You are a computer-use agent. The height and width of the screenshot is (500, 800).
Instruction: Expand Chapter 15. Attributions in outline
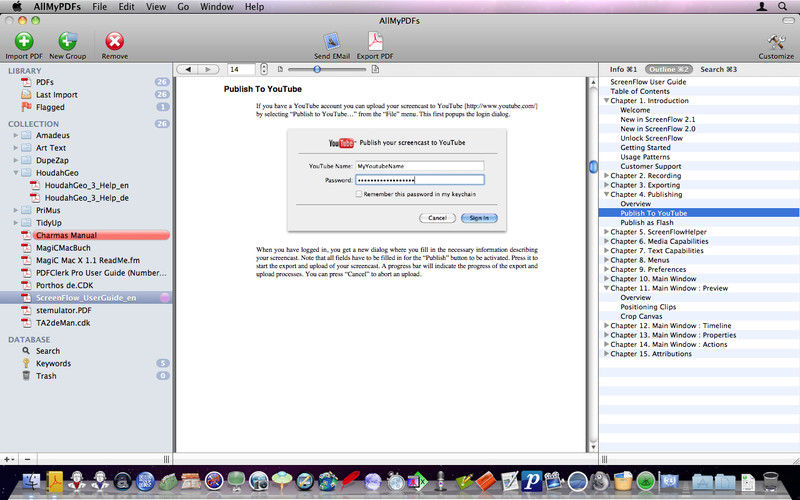[x=606, y=354]
